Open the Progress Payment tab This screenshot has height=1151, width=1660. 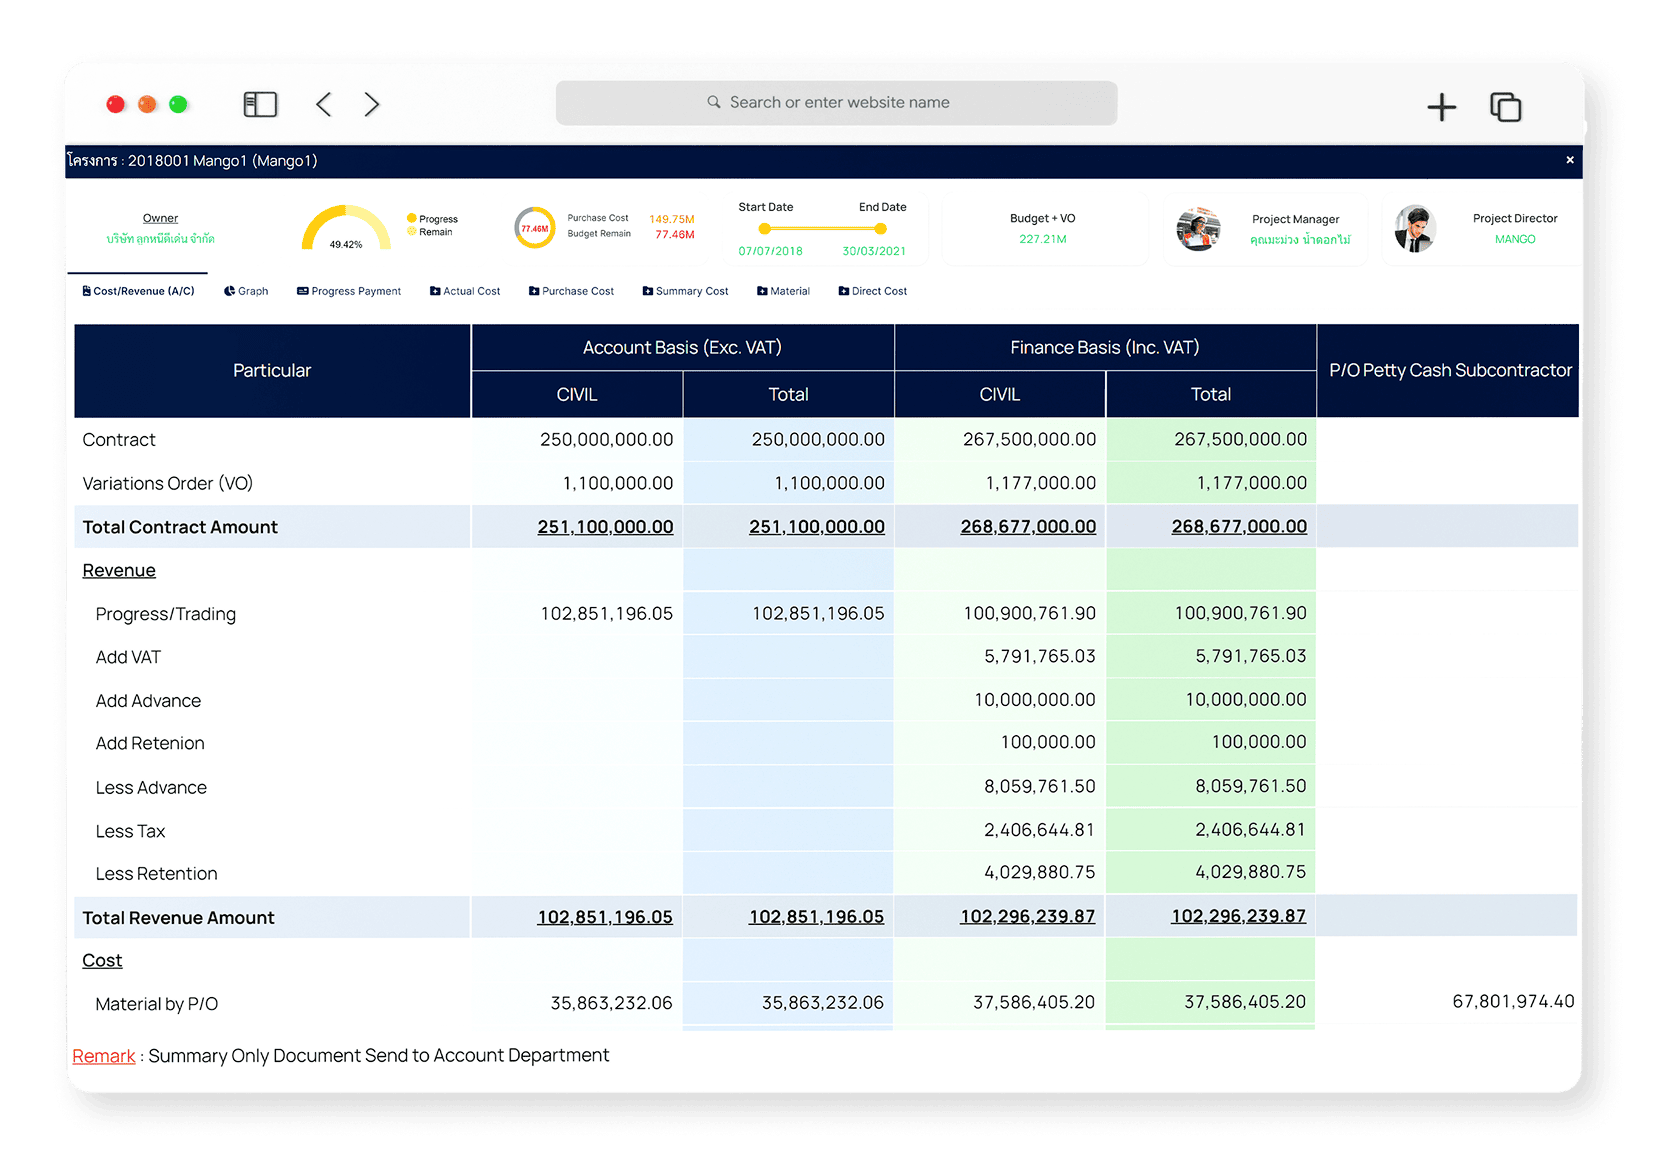tap(349, 291)
